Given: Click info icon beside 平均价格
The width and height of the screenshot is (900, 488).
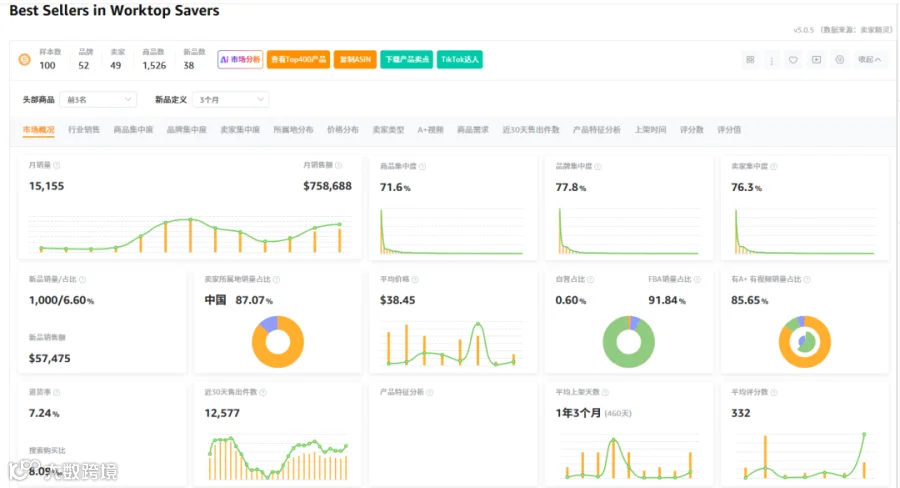Looking at the screenshot, I should point(415,280).
